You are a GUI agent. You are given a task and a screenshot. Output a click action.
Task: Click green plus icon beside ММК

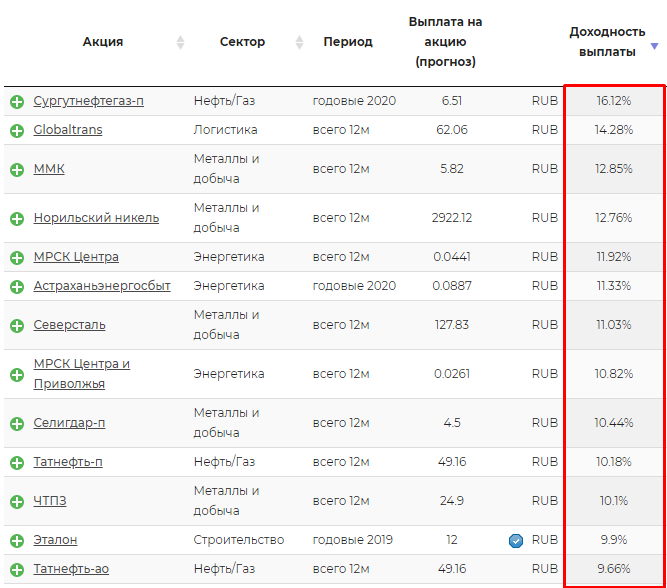(x=17, y=170)
